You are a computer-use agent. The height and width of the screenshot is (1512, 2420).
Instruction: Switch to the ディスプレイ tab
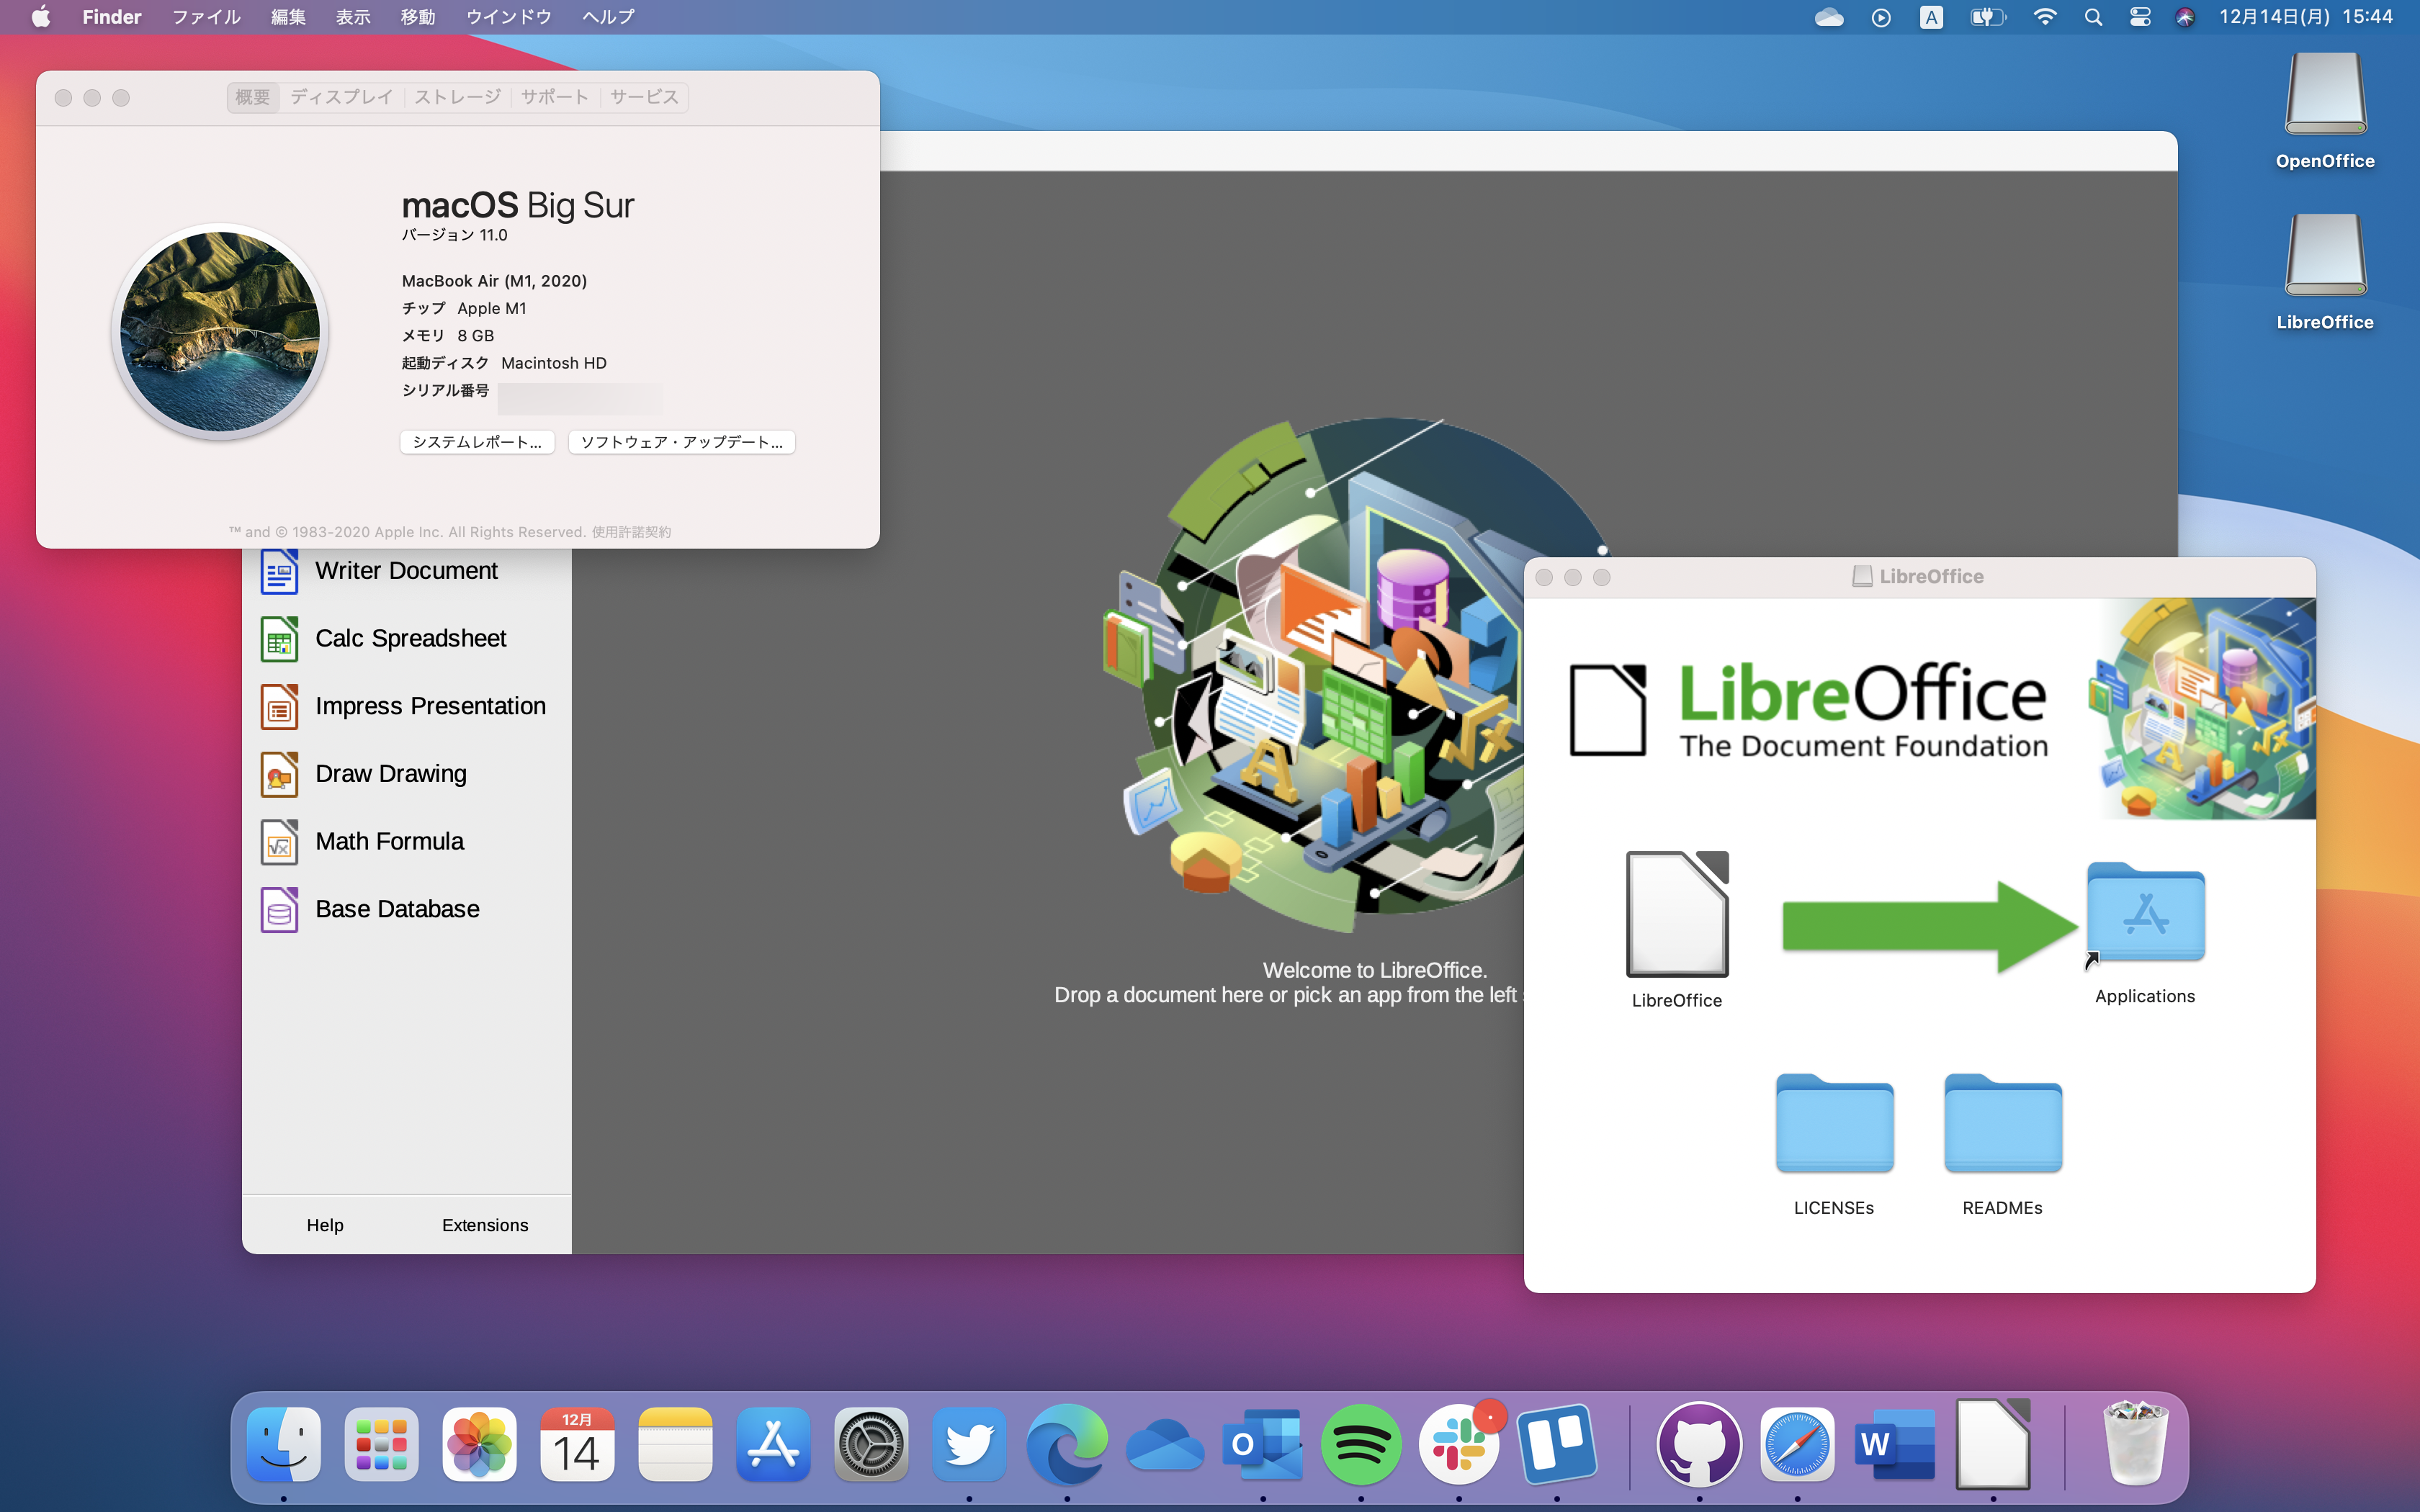tap(341, 96)
